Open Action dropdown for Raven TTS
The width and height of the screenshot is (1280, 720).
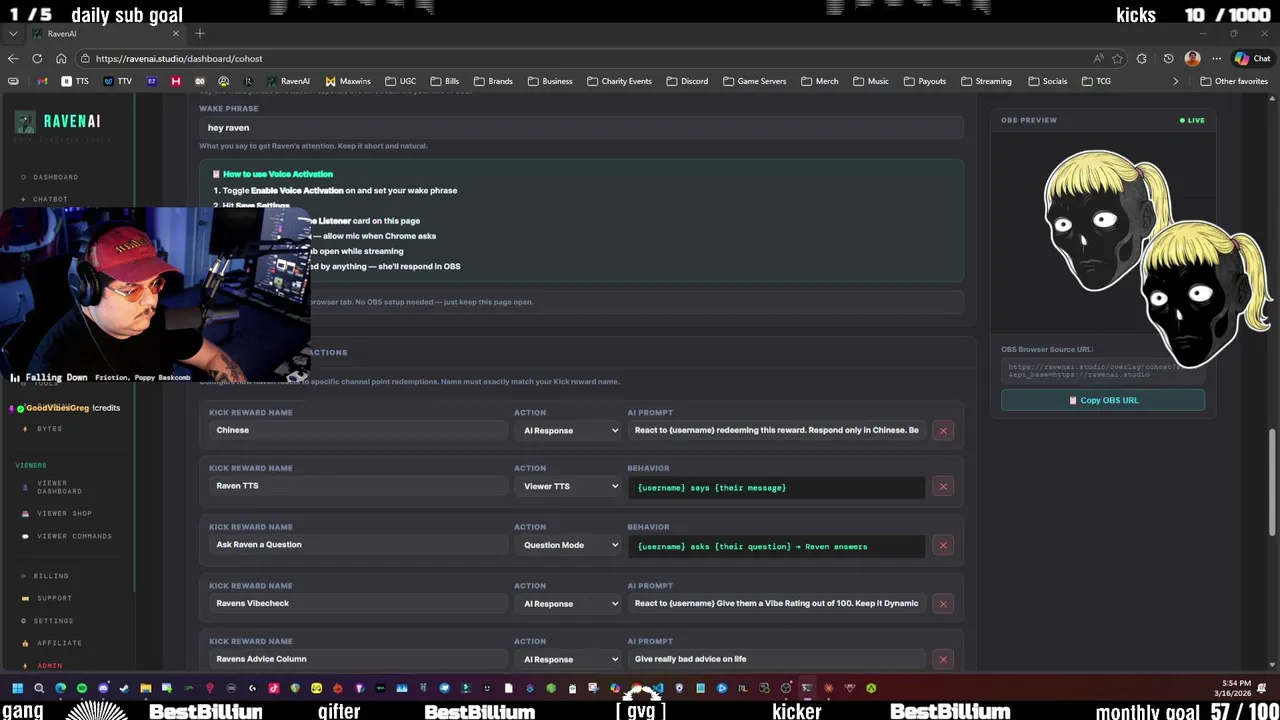click(570, 487)
